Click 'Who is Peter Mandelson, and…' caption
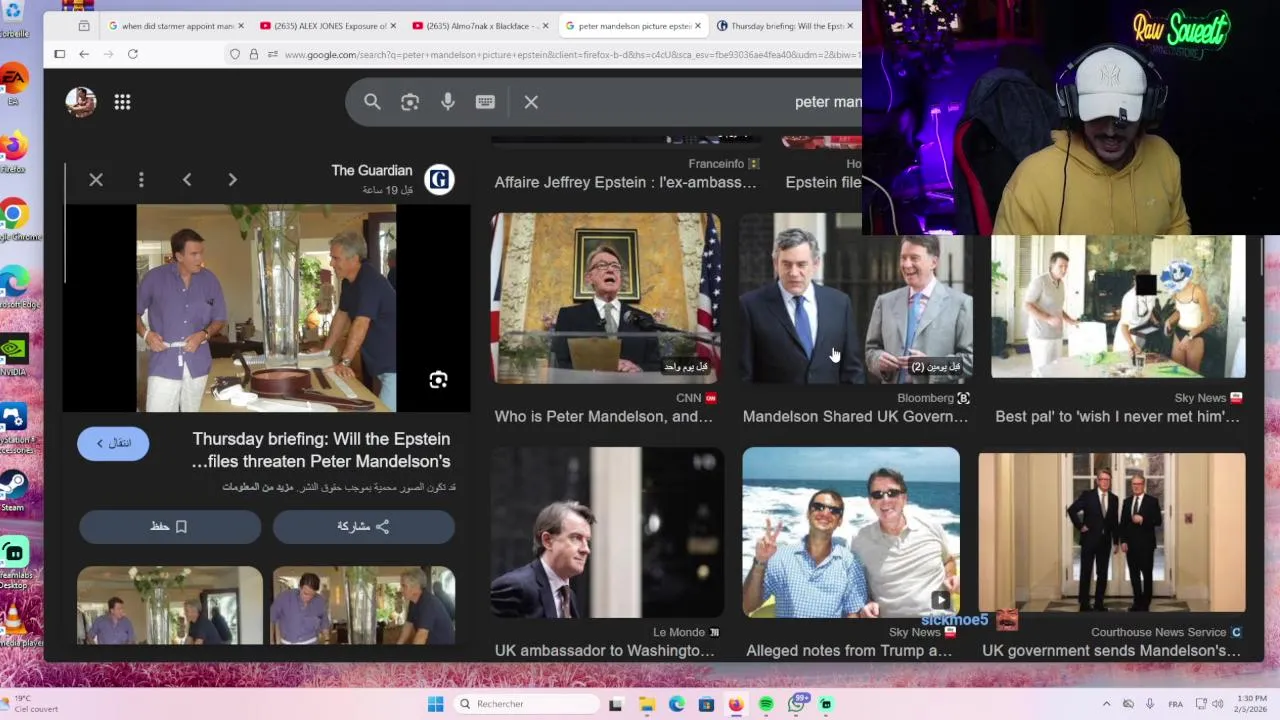 (603, 416)
